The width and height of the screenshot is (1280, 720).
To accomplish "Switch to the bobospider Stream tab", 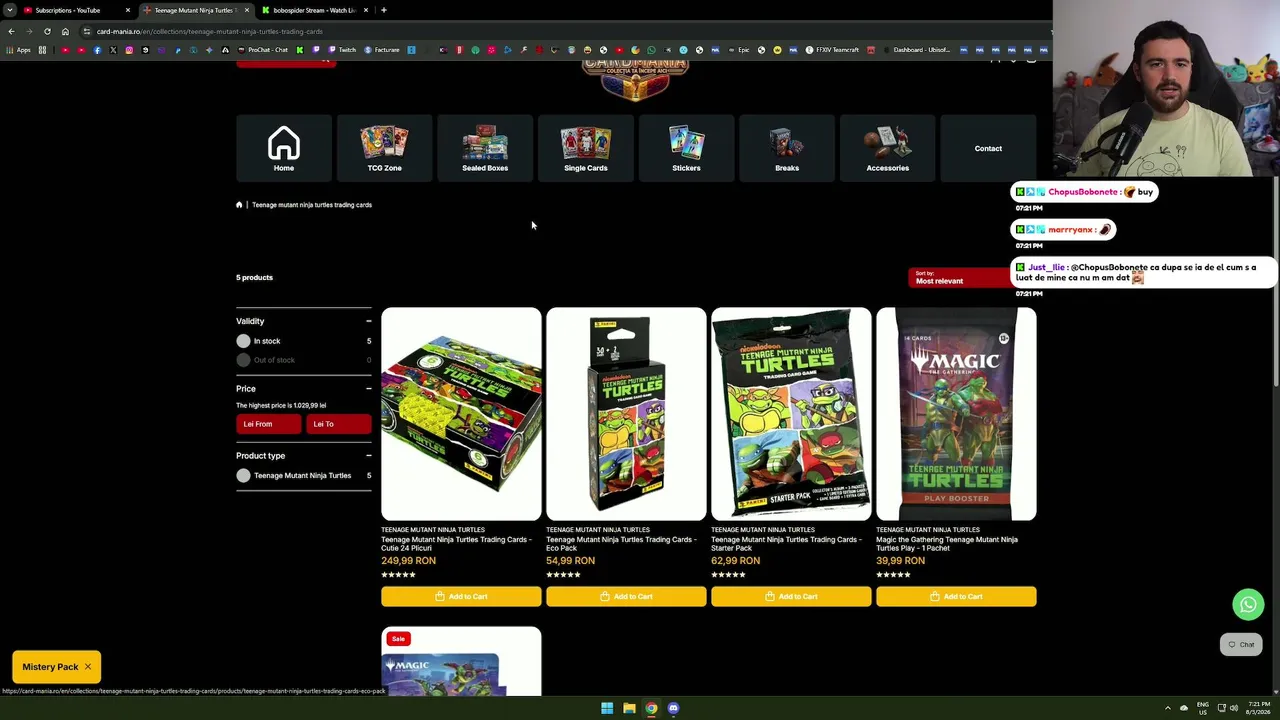I will tap(315, 10).
